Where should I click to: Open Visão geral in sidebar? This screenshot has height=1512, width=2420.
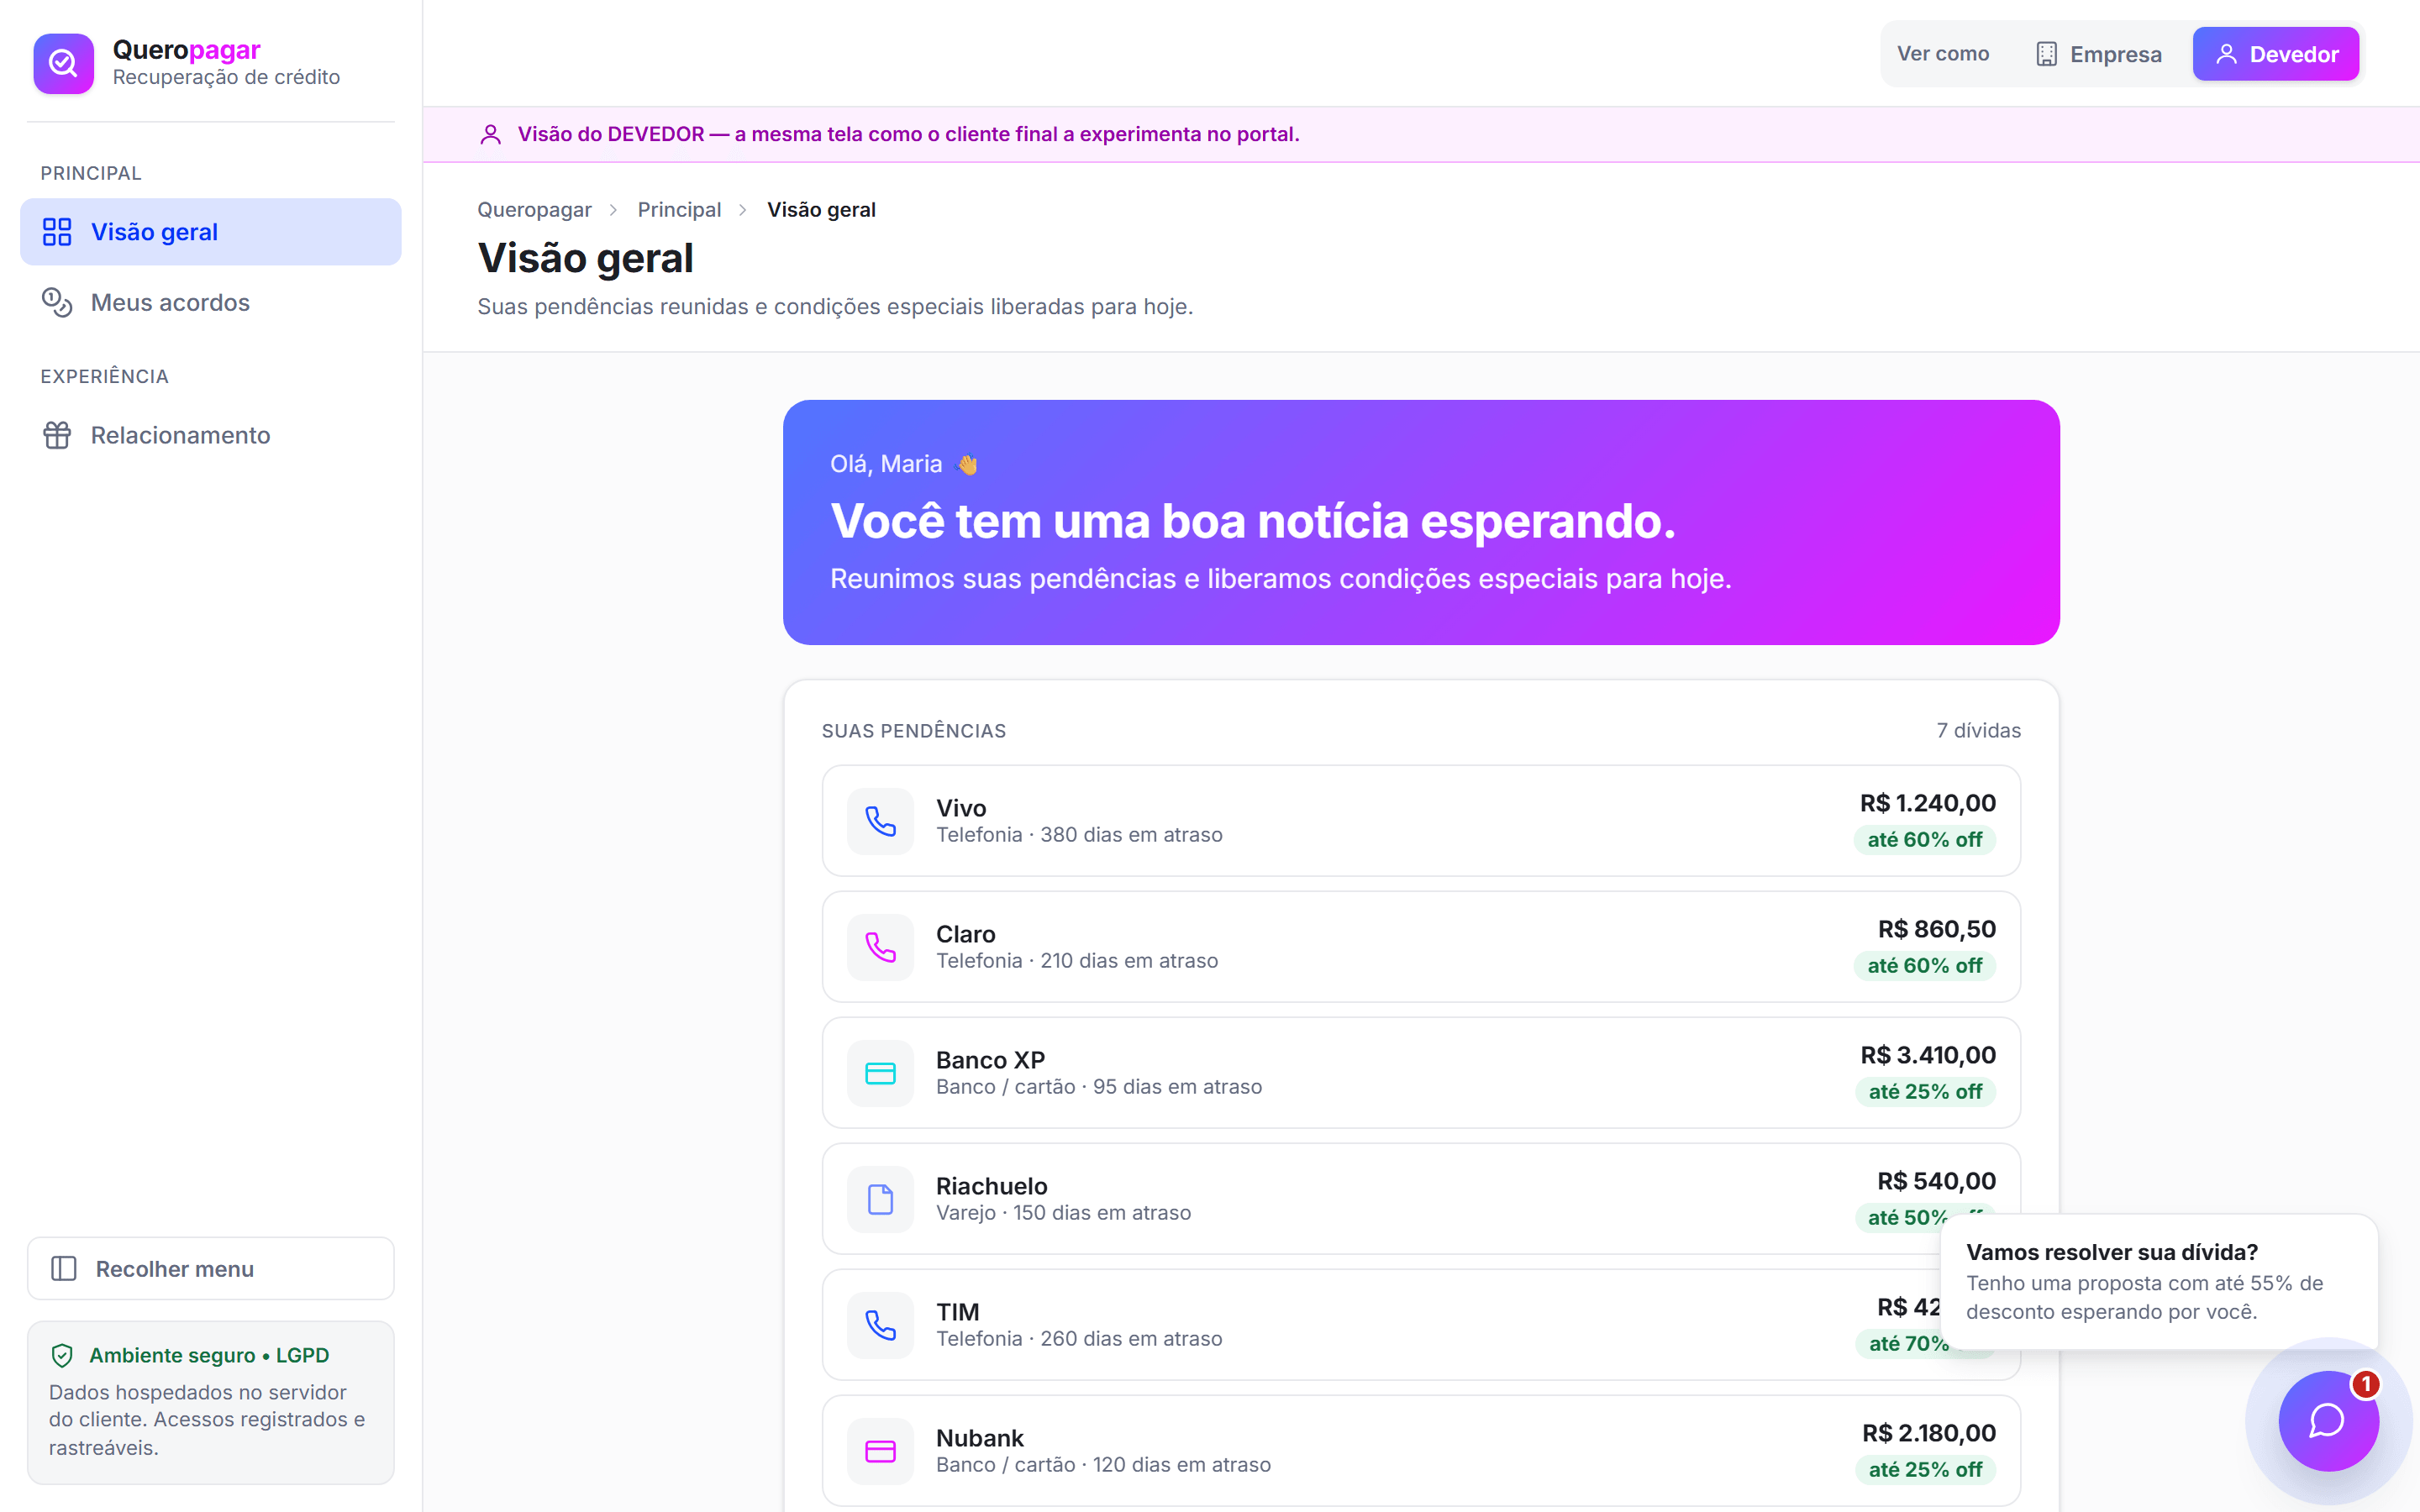click(x=211, y=232)
